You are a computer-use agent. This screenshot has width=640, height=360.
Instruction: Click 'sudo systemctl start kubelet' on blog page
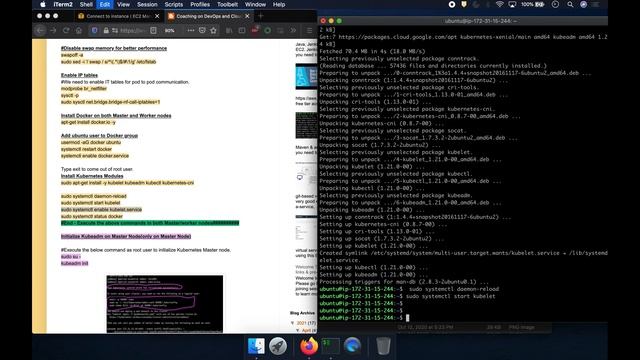[91, 202]
